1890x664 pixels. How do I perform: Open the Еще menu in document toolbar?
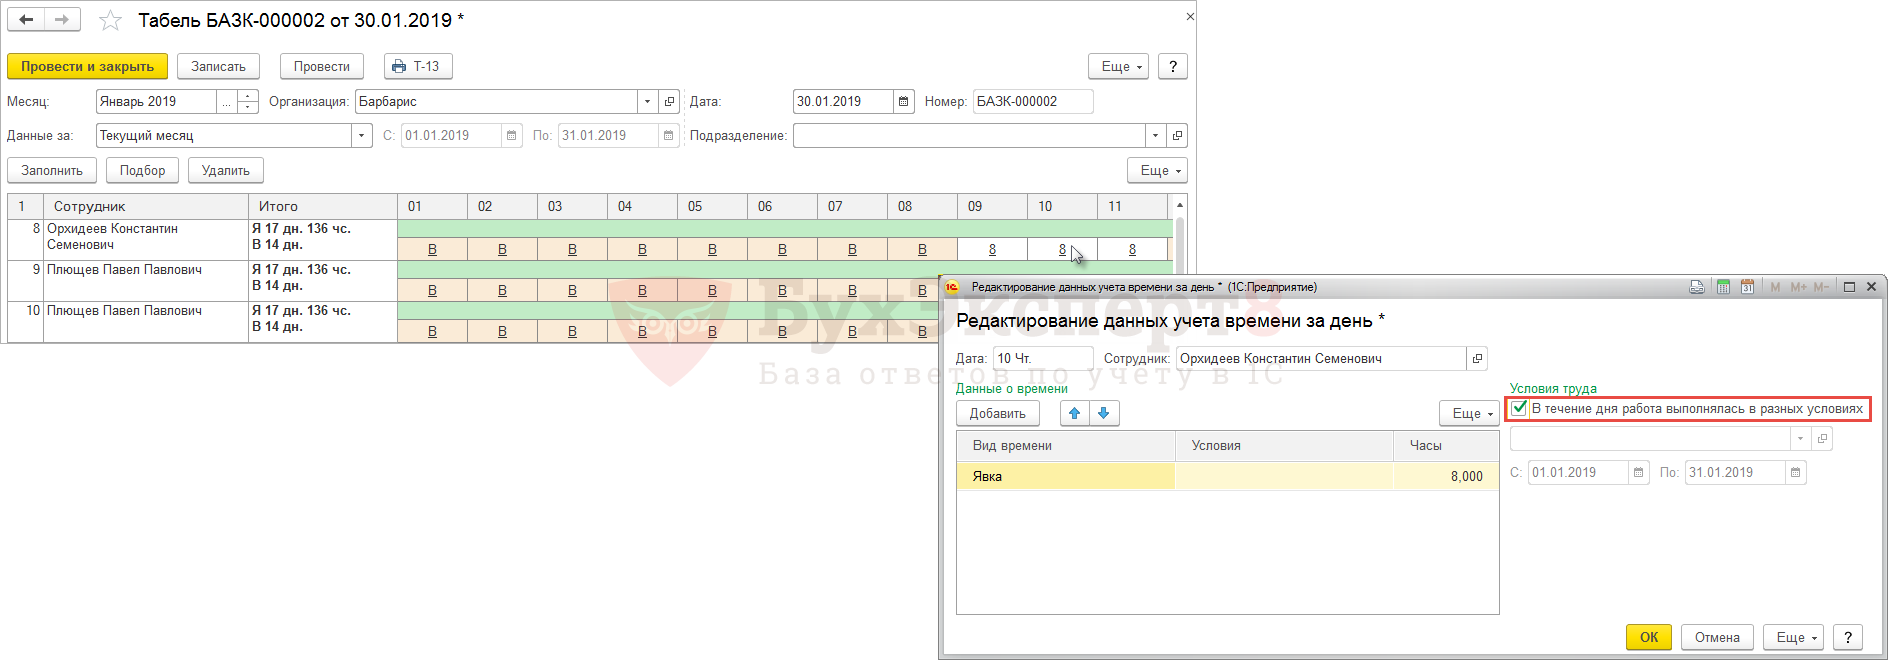(x=1118, y=67)
